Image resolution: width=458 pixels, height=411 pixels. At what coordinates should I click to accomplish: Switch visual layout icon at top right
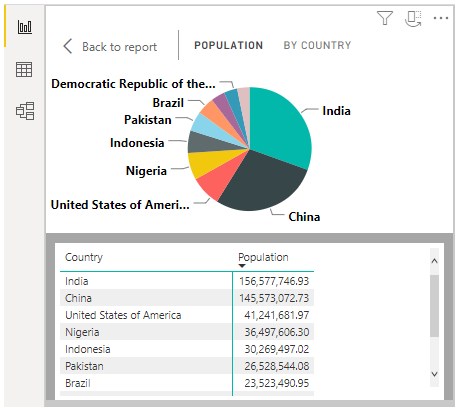[413, 18]
